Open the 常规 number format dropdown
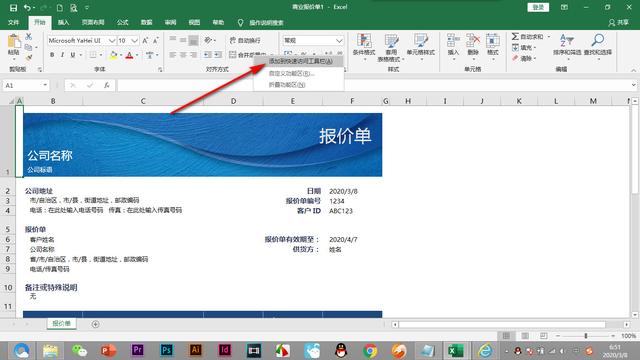Screen dimensions: 640x360 [339, 40]
